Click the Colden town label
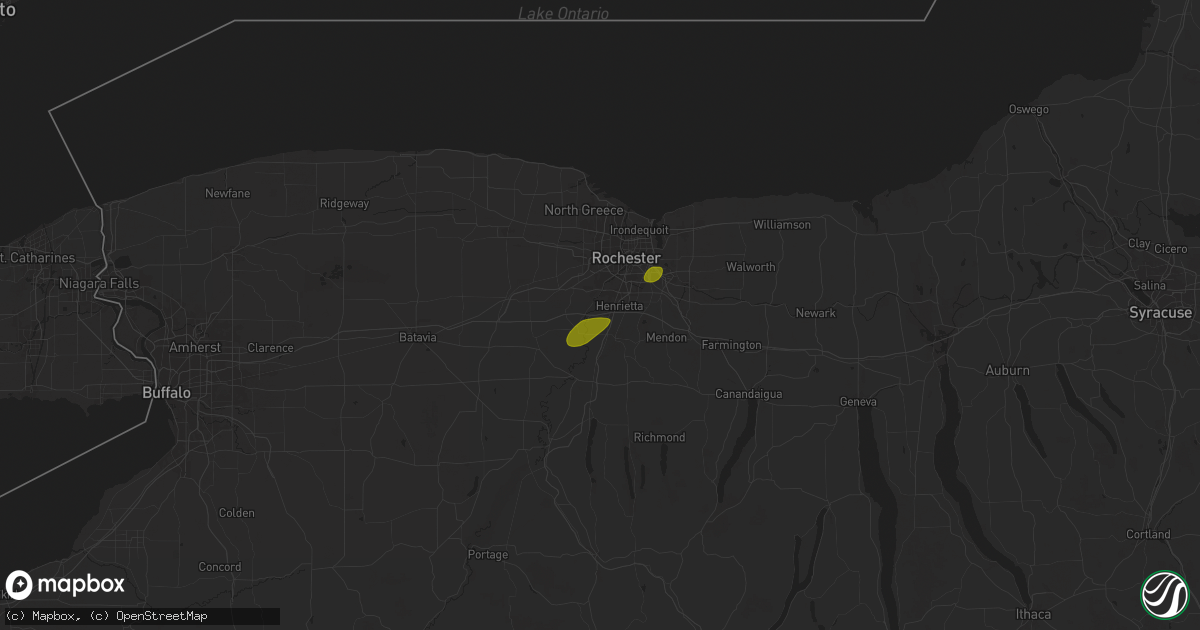 (237, 513)
